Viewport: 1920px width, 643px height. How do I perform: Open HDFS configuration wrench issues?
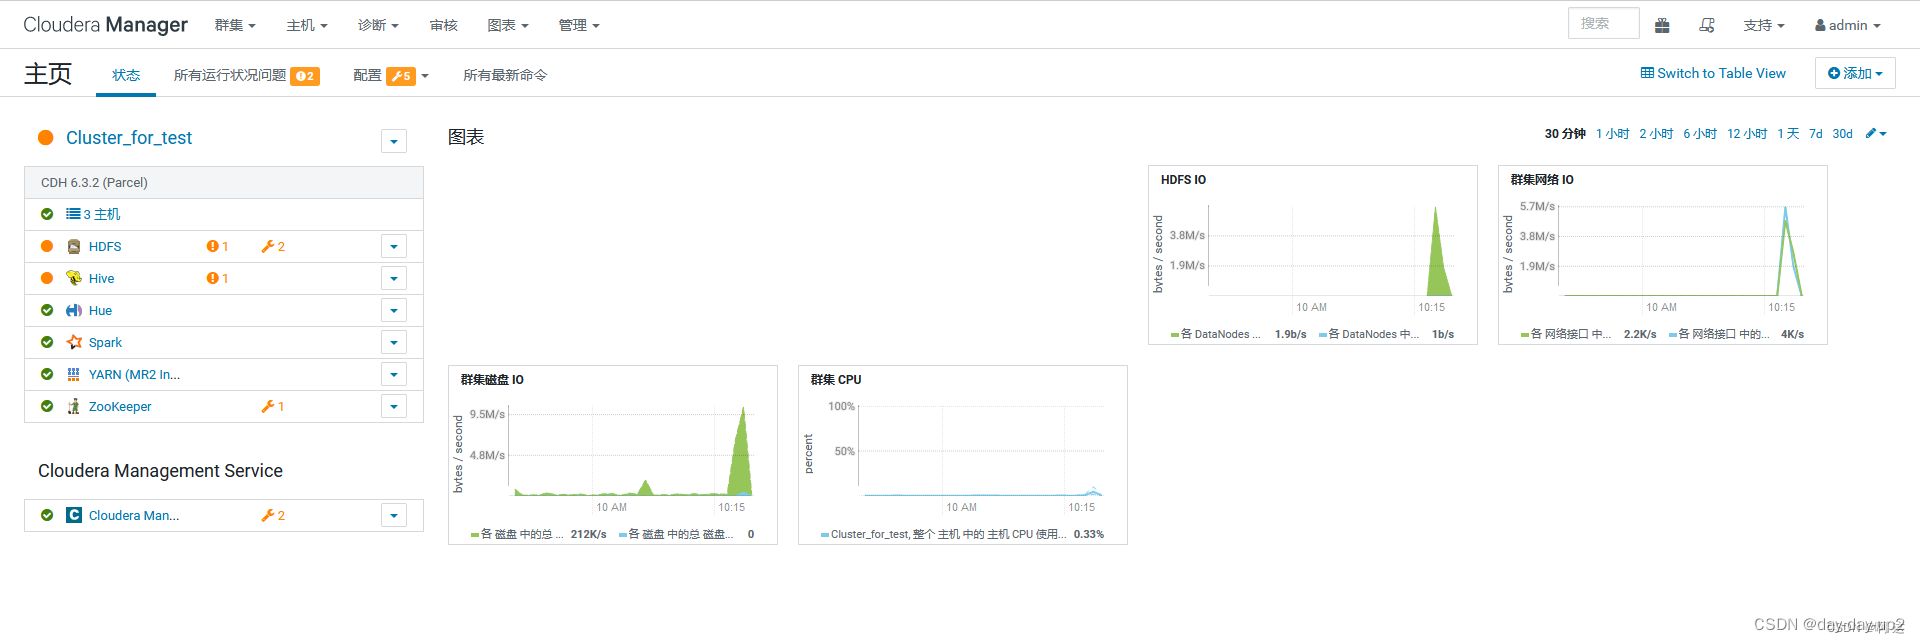tap(273, 246)
